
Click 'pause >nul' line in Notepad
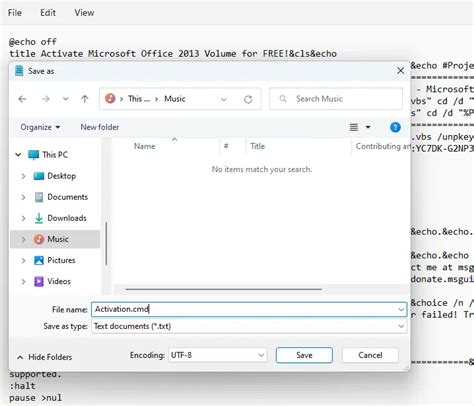click(x=35, y=398)
